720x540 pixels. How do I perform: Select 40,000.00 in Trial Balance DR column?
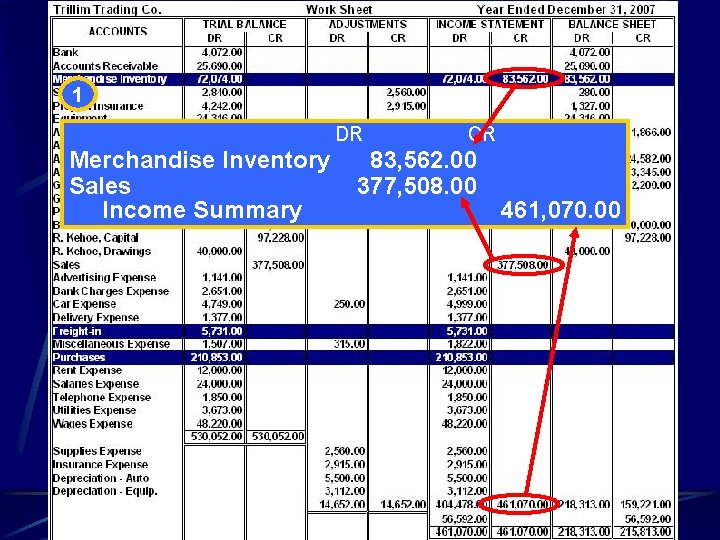pos(219,251)
